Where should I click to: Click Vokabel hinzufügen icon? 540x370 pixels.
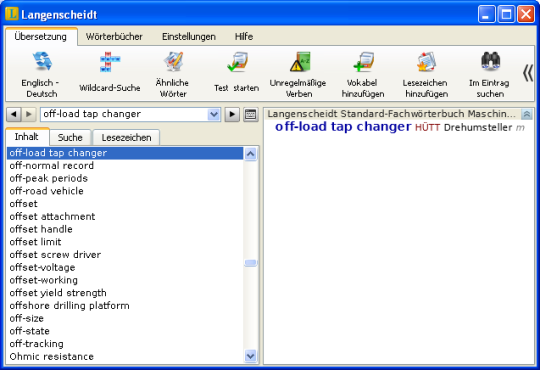(x=363, y=74)
